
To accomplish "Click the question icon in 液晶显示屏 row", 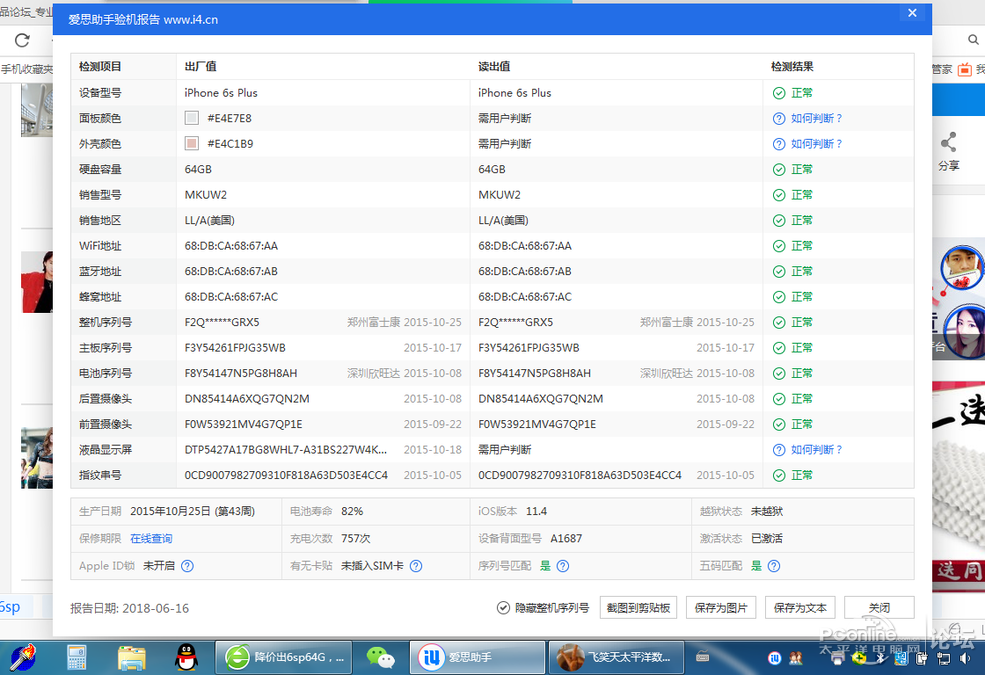I will (x=779, y=450).
